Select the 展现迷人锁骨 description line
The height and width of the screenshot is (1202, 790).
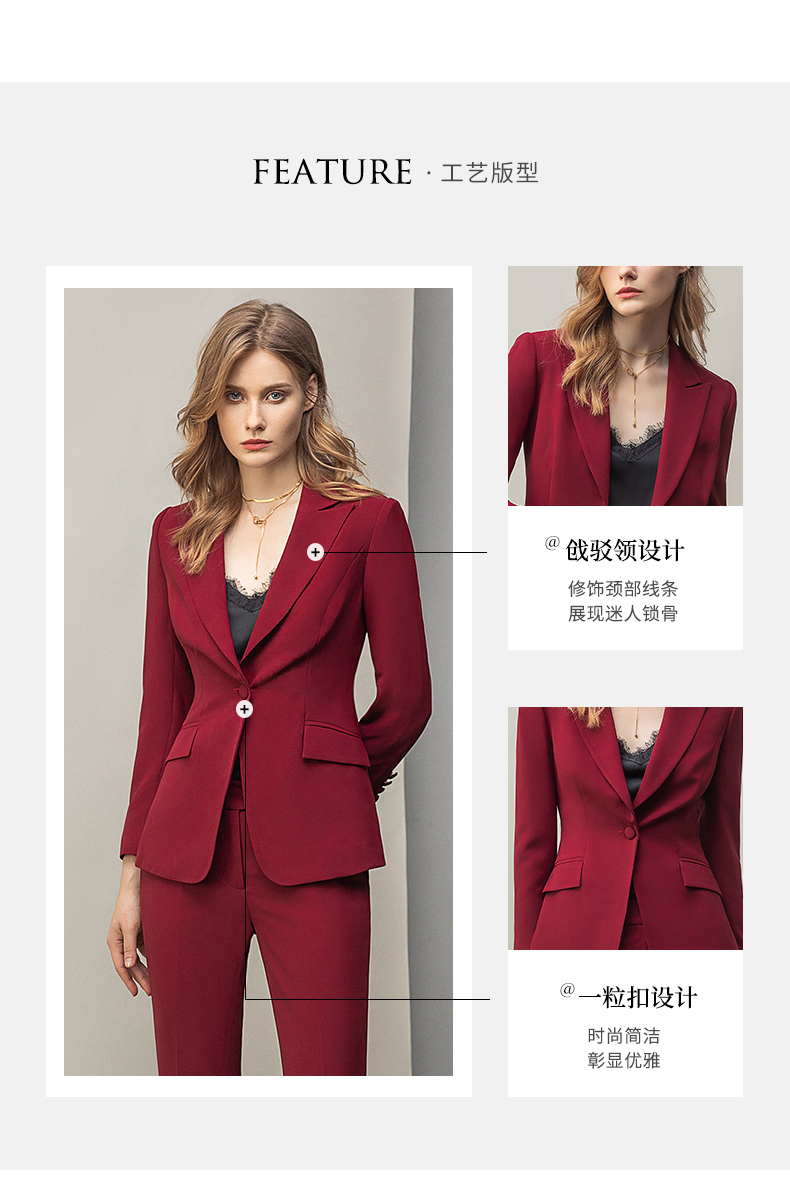(623, 614)
